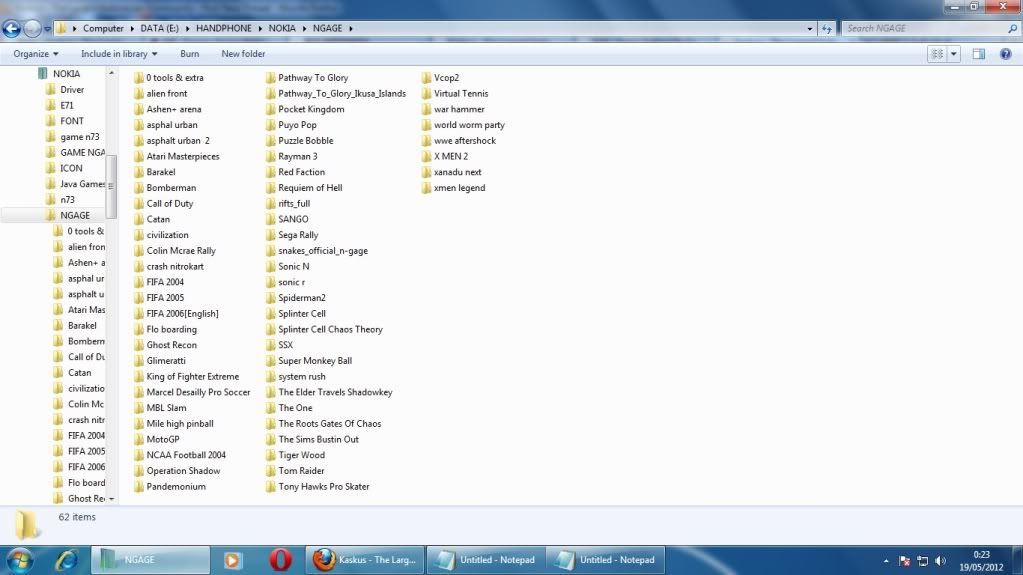
Task: Select the 0 tools & extra folder icon
Action: pos(138,78)
